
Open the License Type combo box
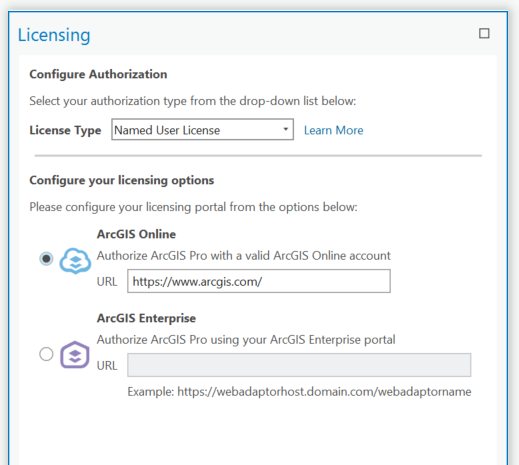(x=202, y=129)
